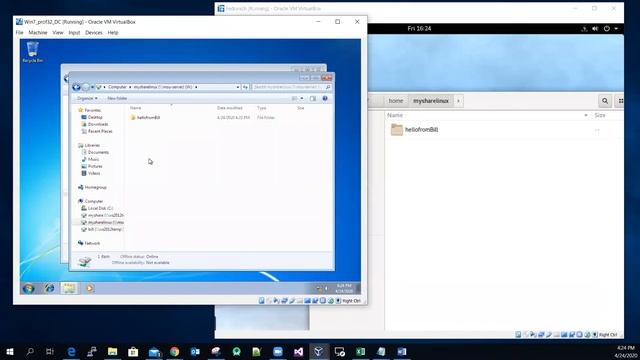The width and height of the screenshot is (640, 360).
Task: Open the Fedora system menu arrow in top bar
Action: (616, 29)
